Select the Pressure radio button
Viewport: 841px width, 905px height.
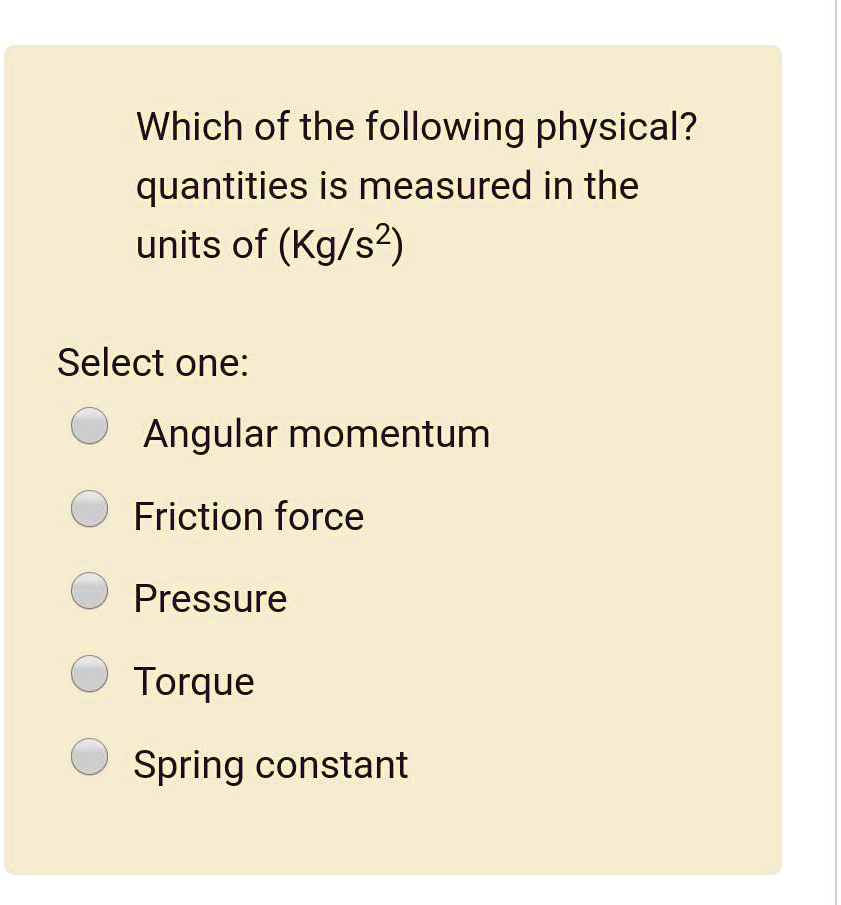tap(89, 590)
